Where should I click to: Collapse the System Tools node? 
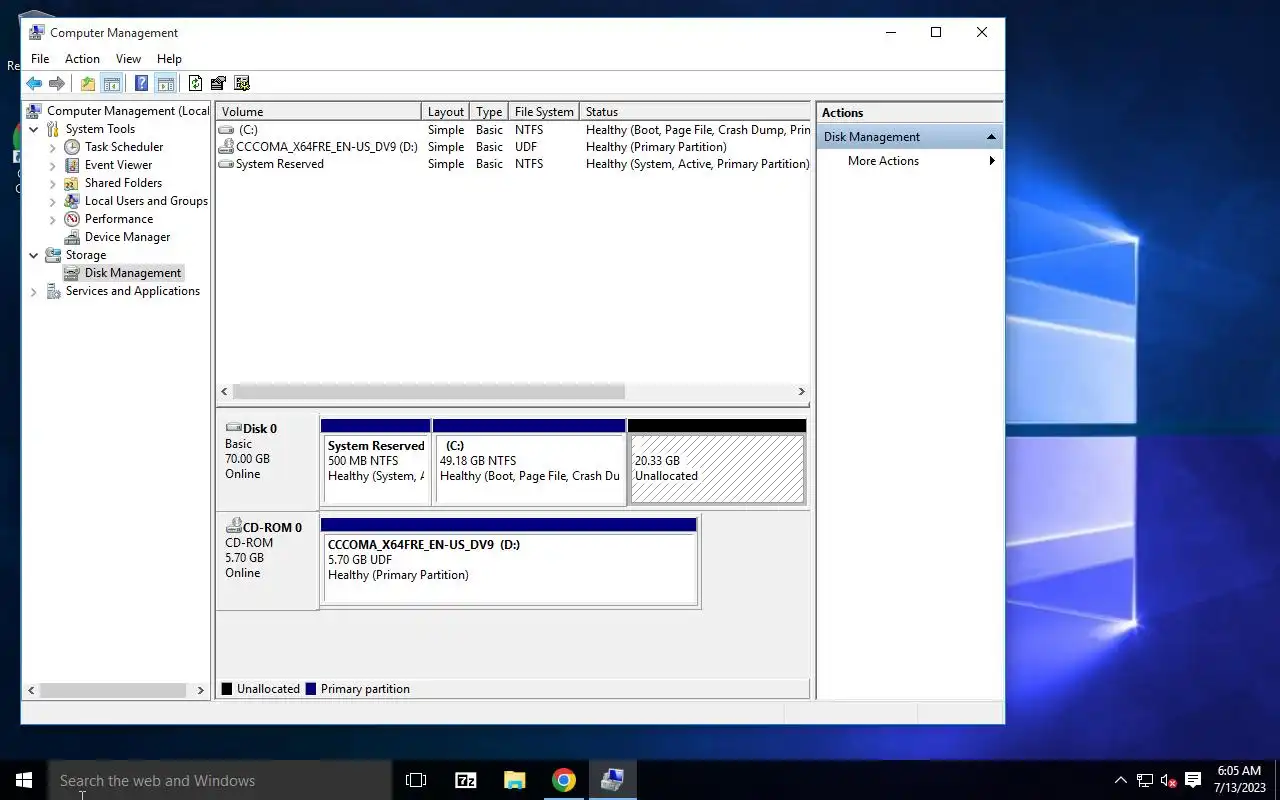click(34, 129)
